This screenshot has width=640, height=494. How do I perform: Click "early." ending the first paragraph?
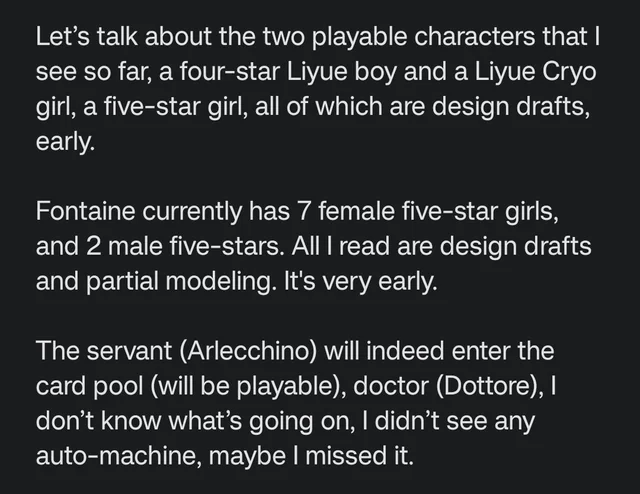66,145
